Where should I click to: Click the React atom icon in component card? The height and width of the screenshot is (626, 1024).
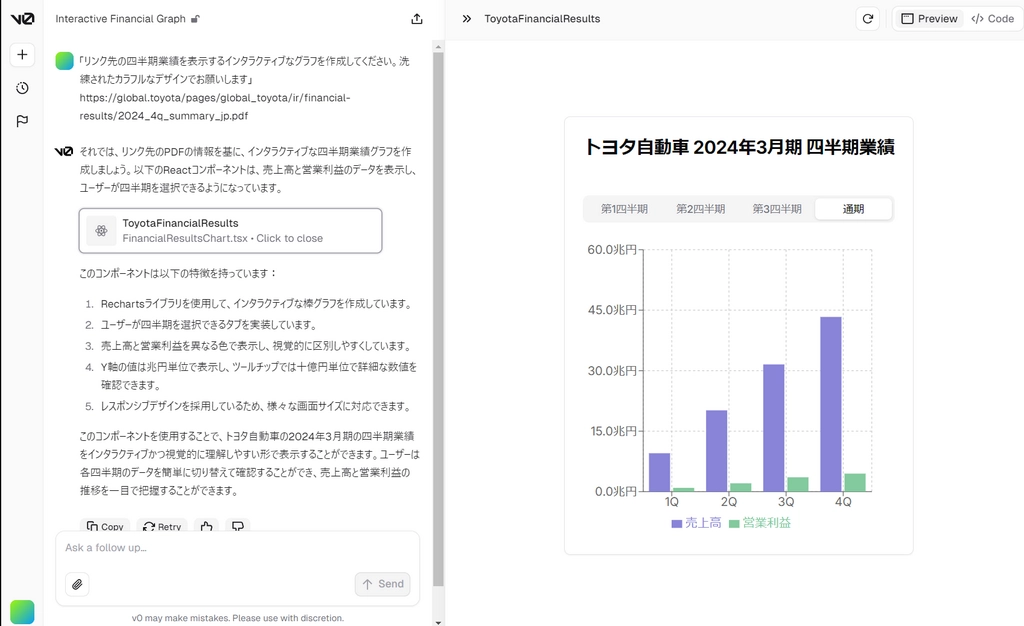click(101, 230)
